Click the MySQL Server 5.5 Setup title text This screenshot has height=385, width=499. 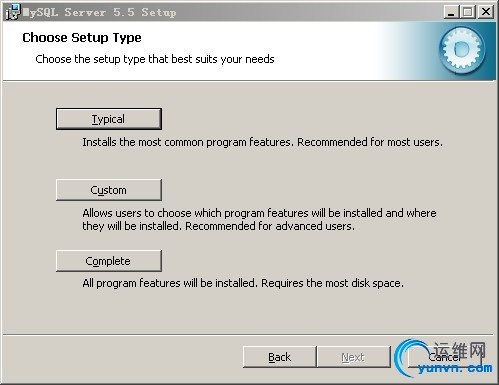coord(99,12)
